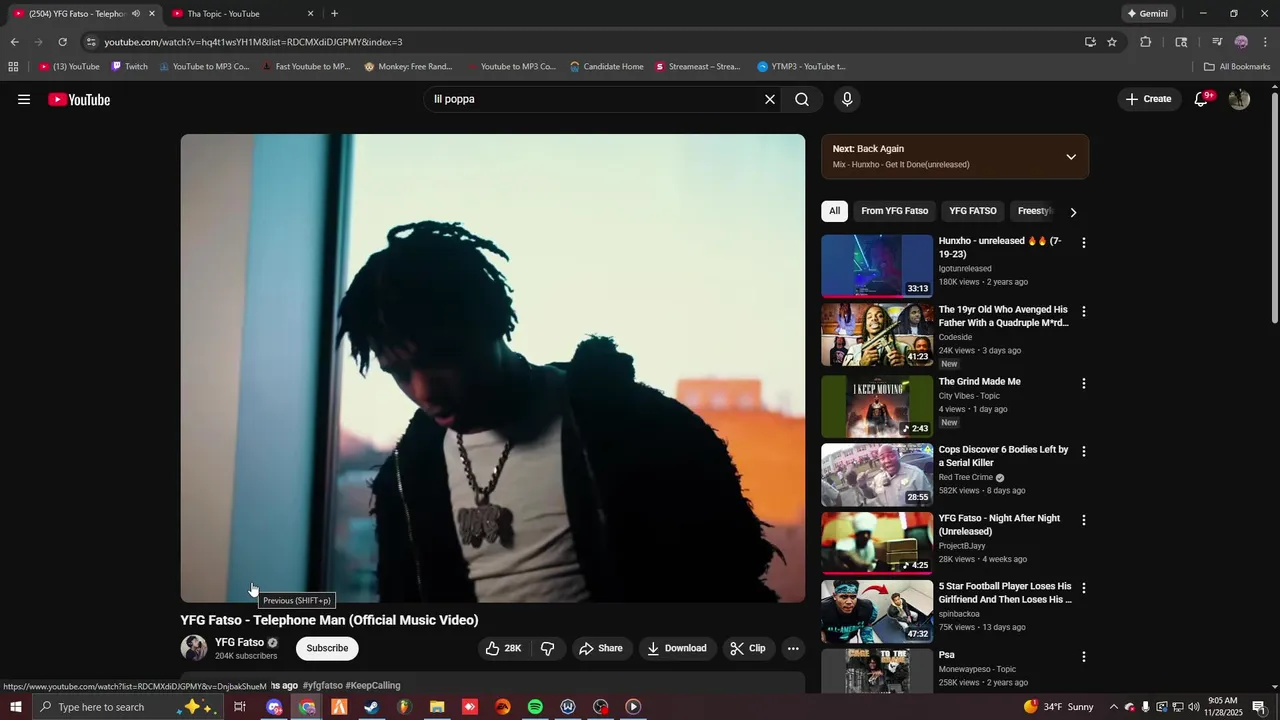Bookmark this page with star icon
The height and width of the screenshot is (720, 1280).
pos(1112,42)
